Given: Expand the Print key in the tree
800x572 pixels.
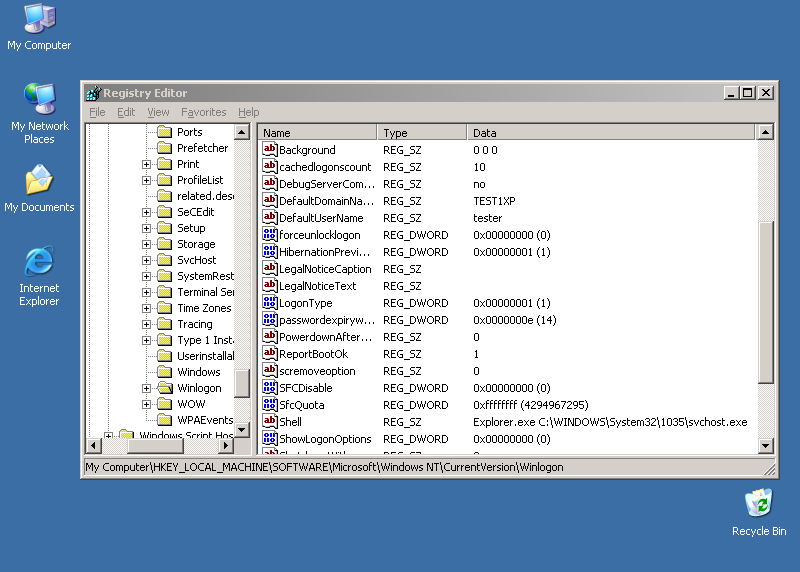Looking at the screenshot, I should tap(146, 164).
